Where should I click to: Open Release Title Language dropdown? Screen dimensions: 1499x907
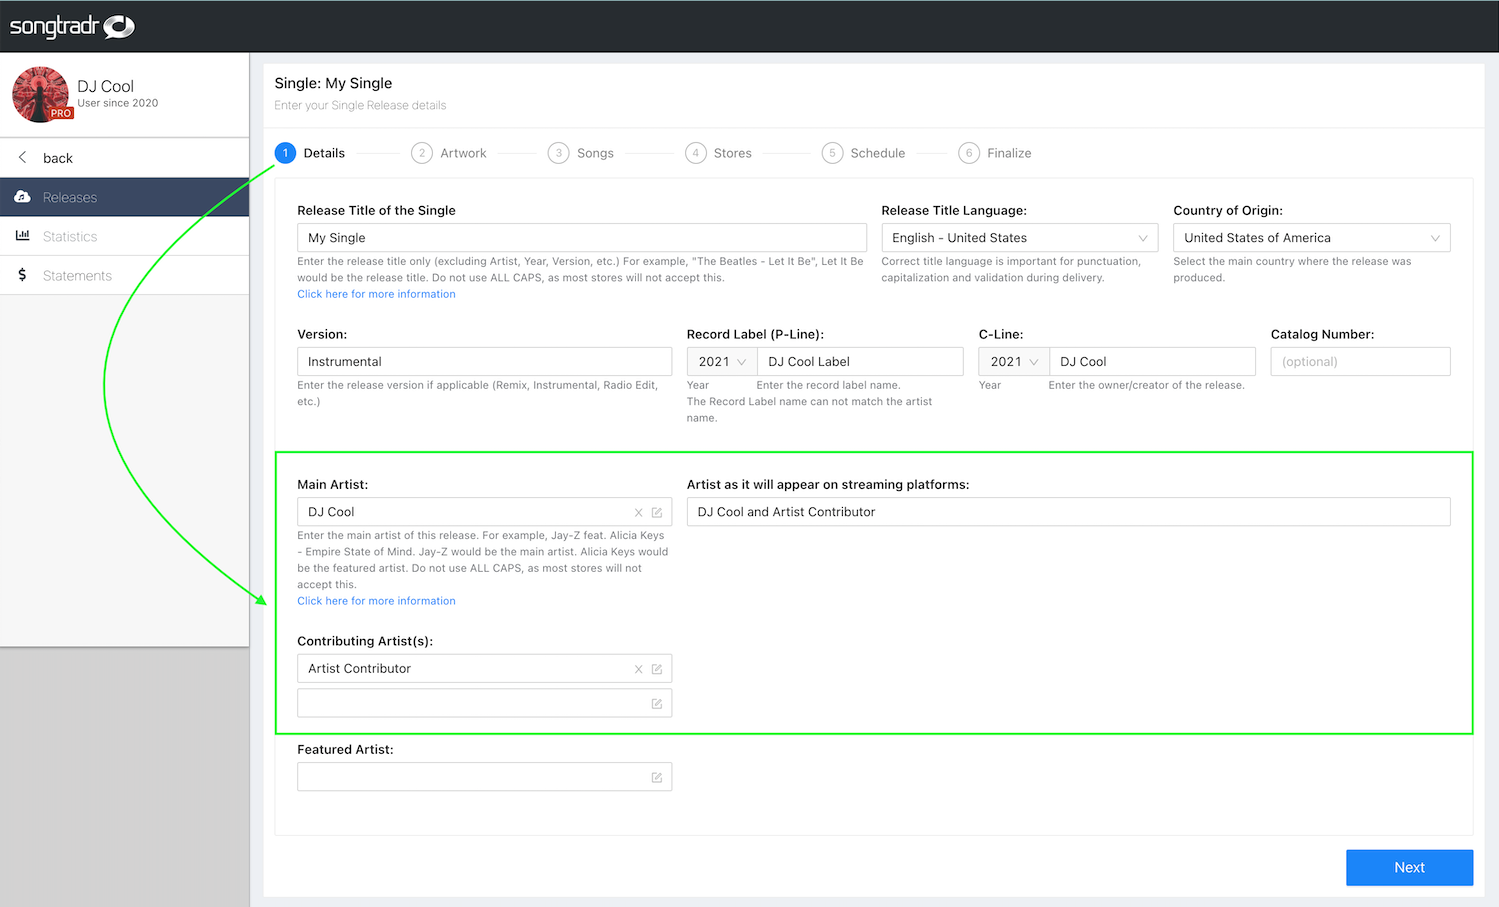pos(1019,237)
